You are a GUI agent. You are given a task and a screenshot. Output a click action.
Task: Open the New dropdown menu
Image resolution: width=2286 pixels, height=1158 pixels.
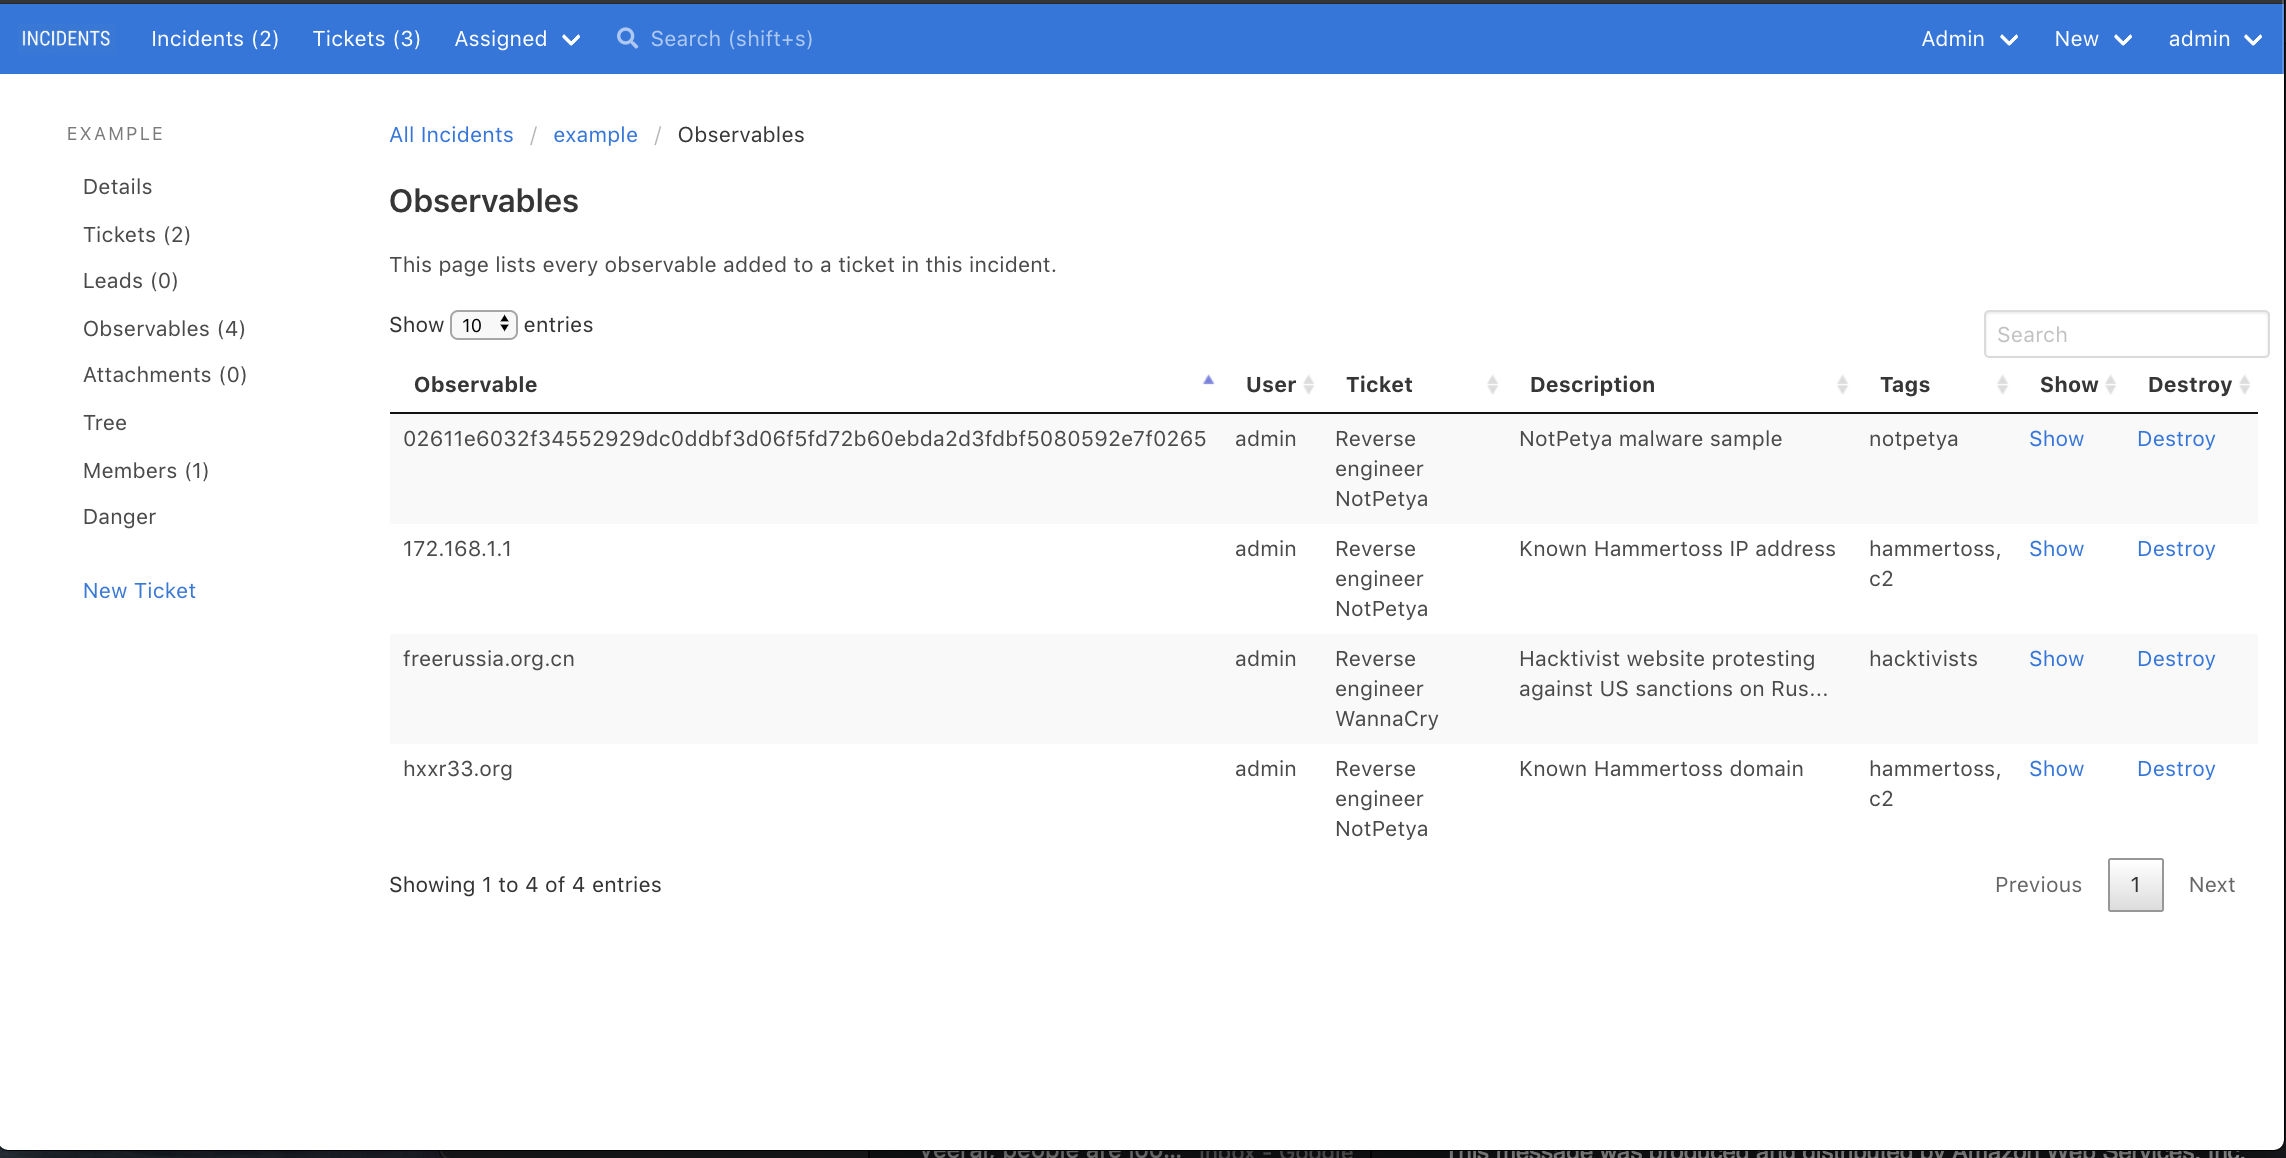pyautogui.click(x=2093, y=38)
